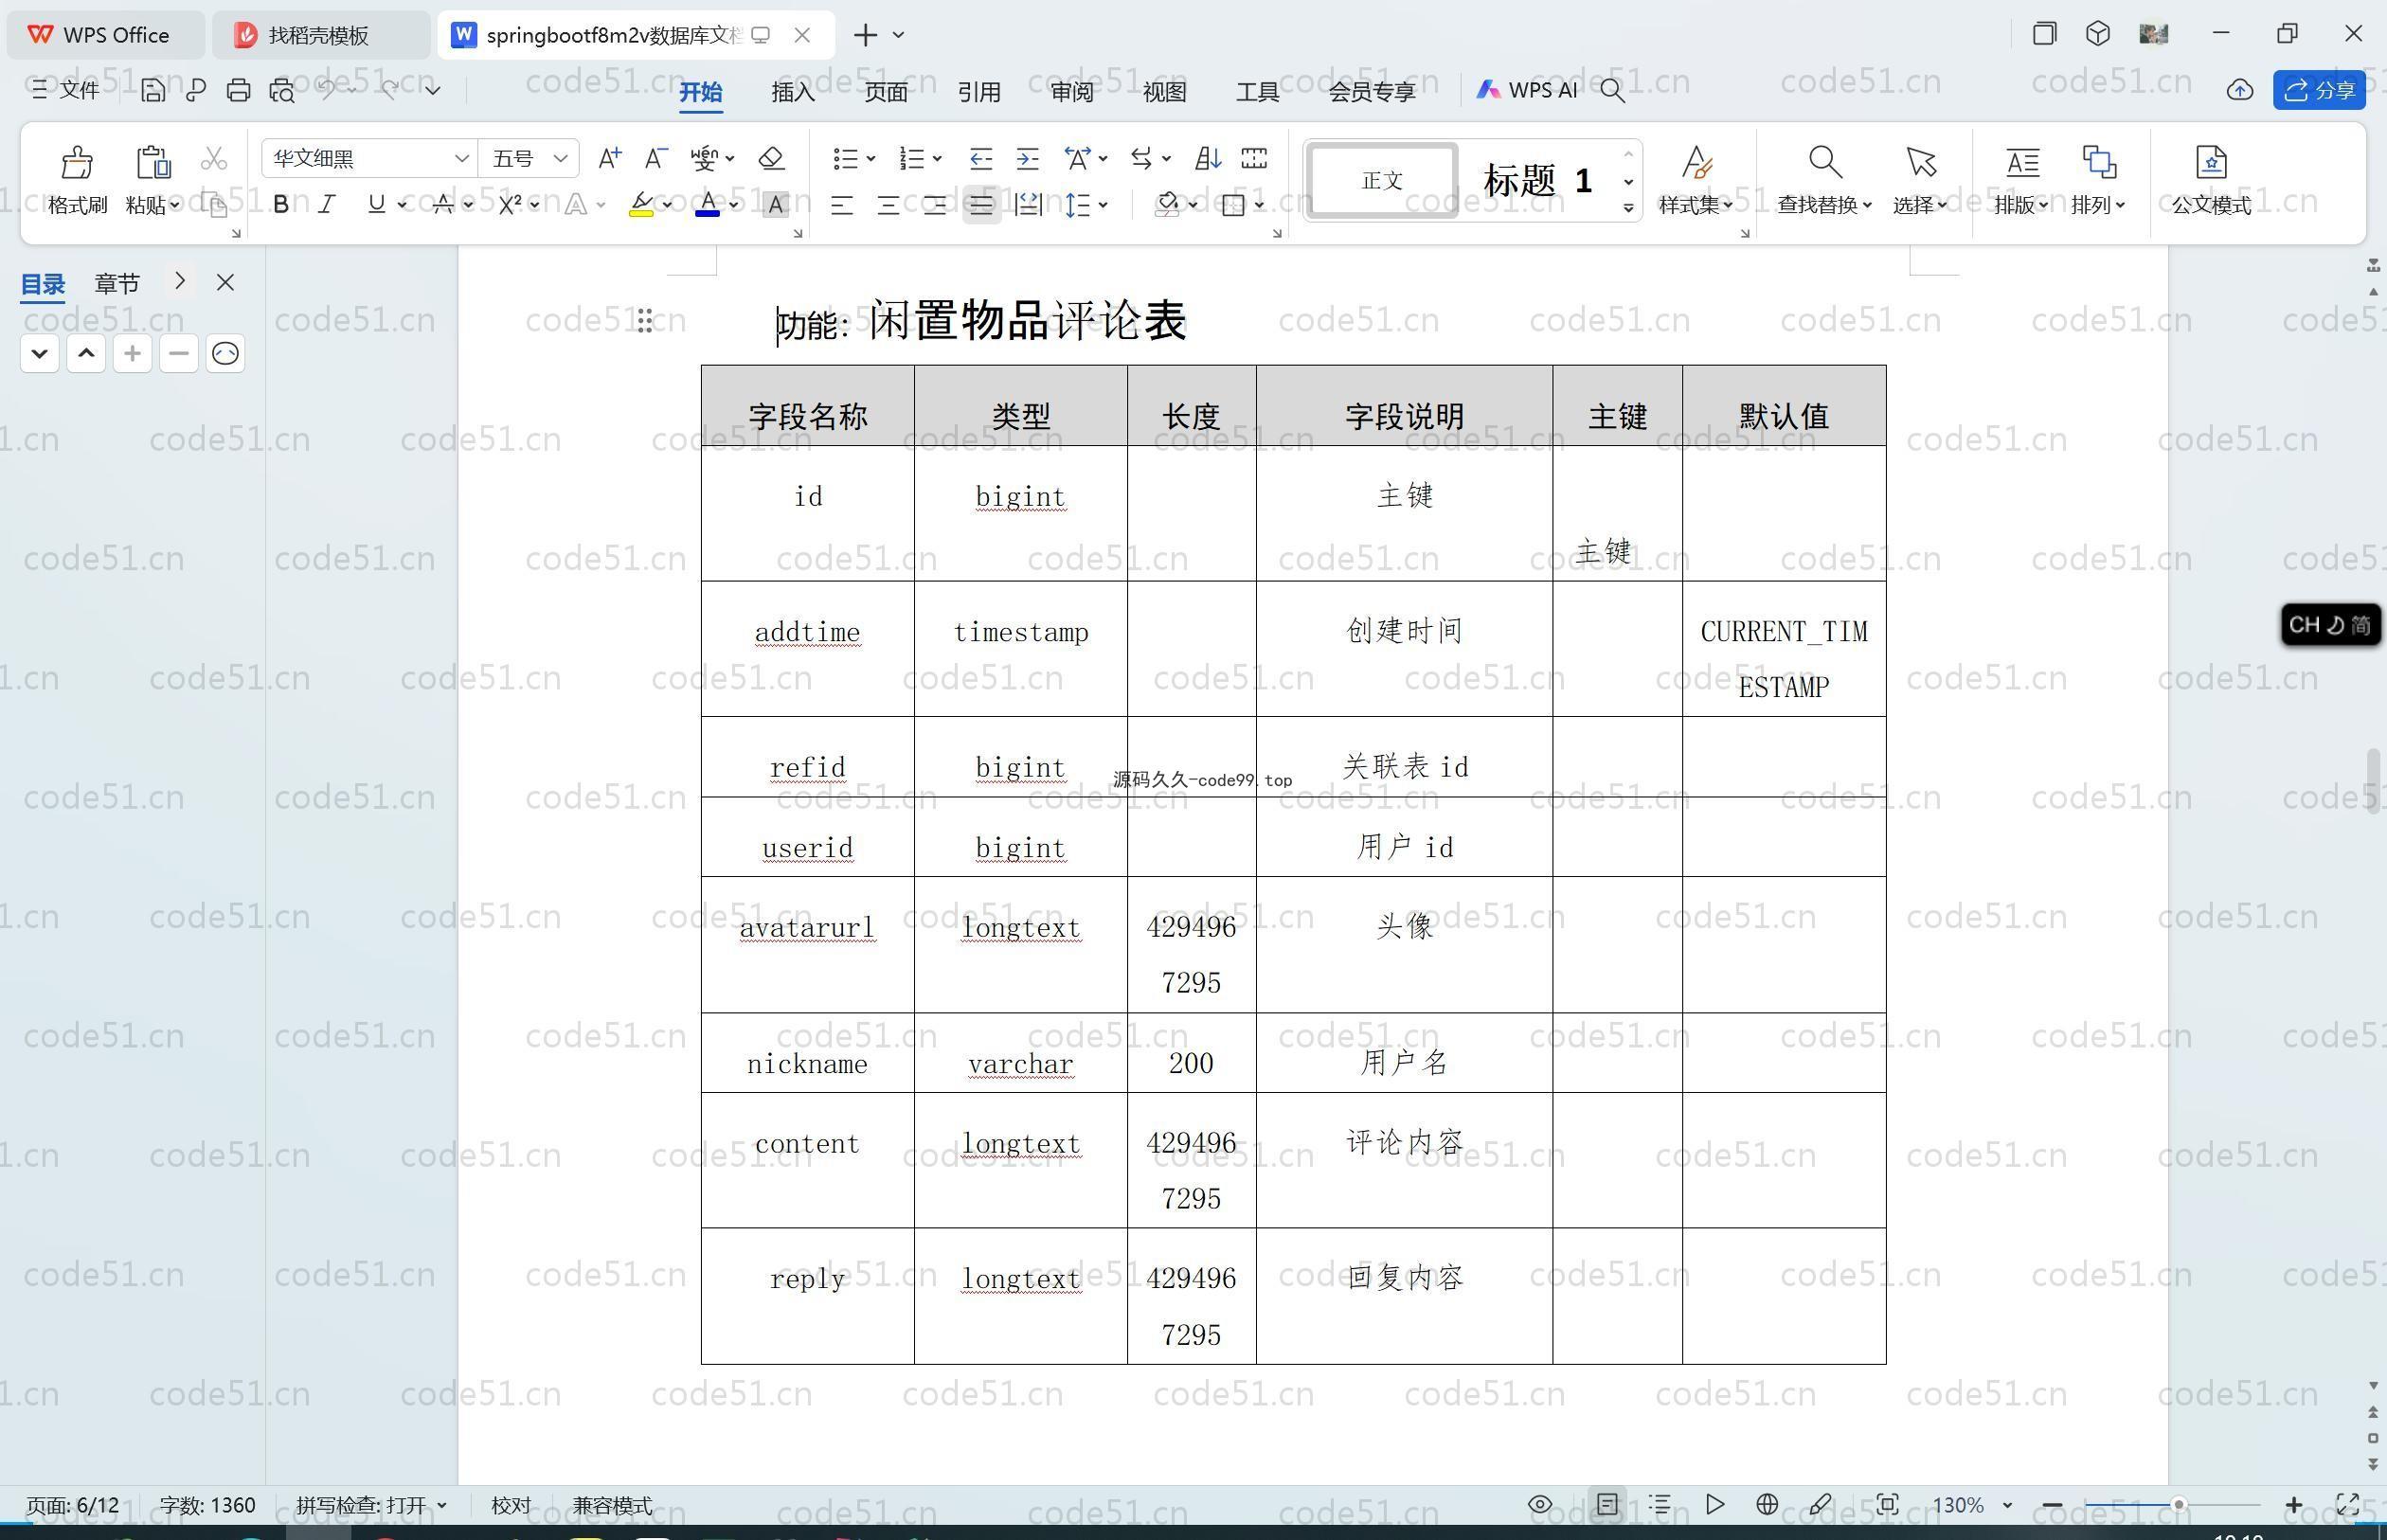Screen dimensions: 2387x1540
Task: Toggle Strikethrough formatting
Action: pos(443,205)
